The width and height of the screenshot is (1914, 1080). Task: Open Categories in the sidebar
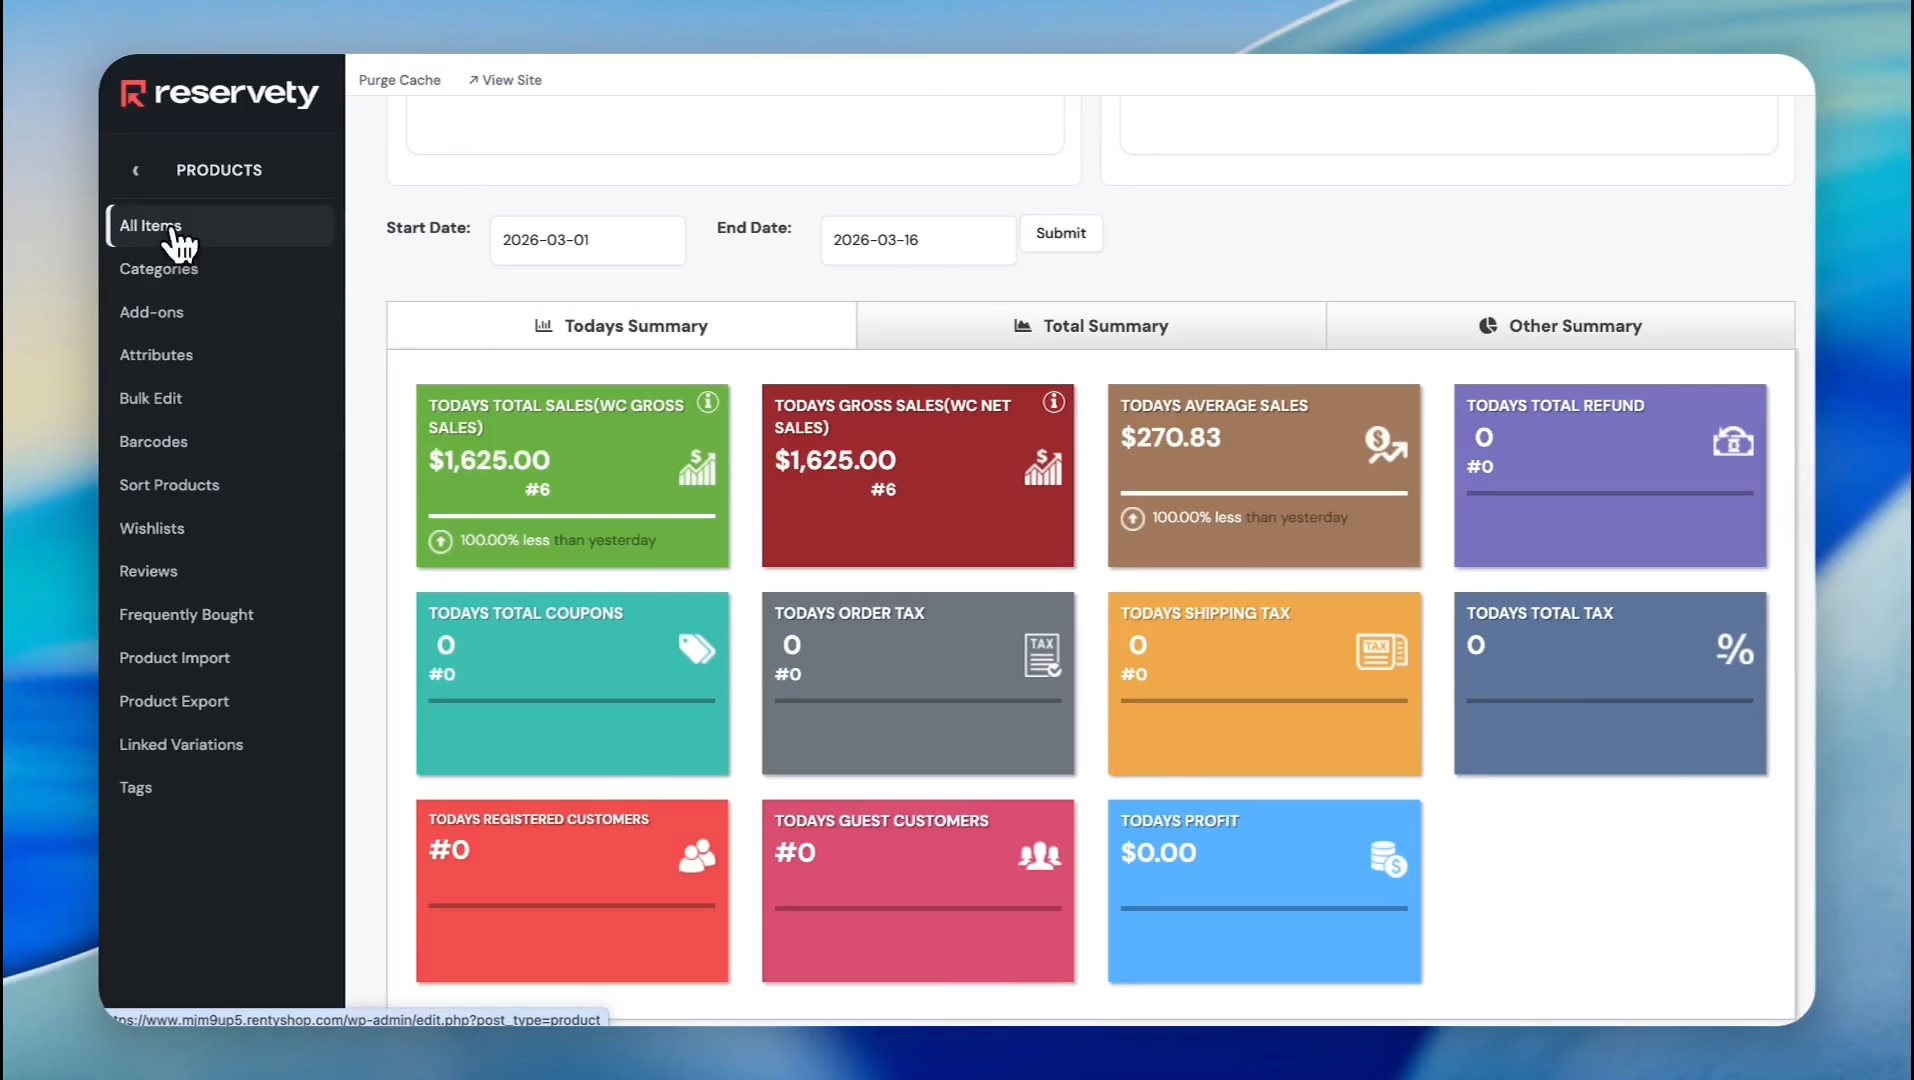(158, 269)
